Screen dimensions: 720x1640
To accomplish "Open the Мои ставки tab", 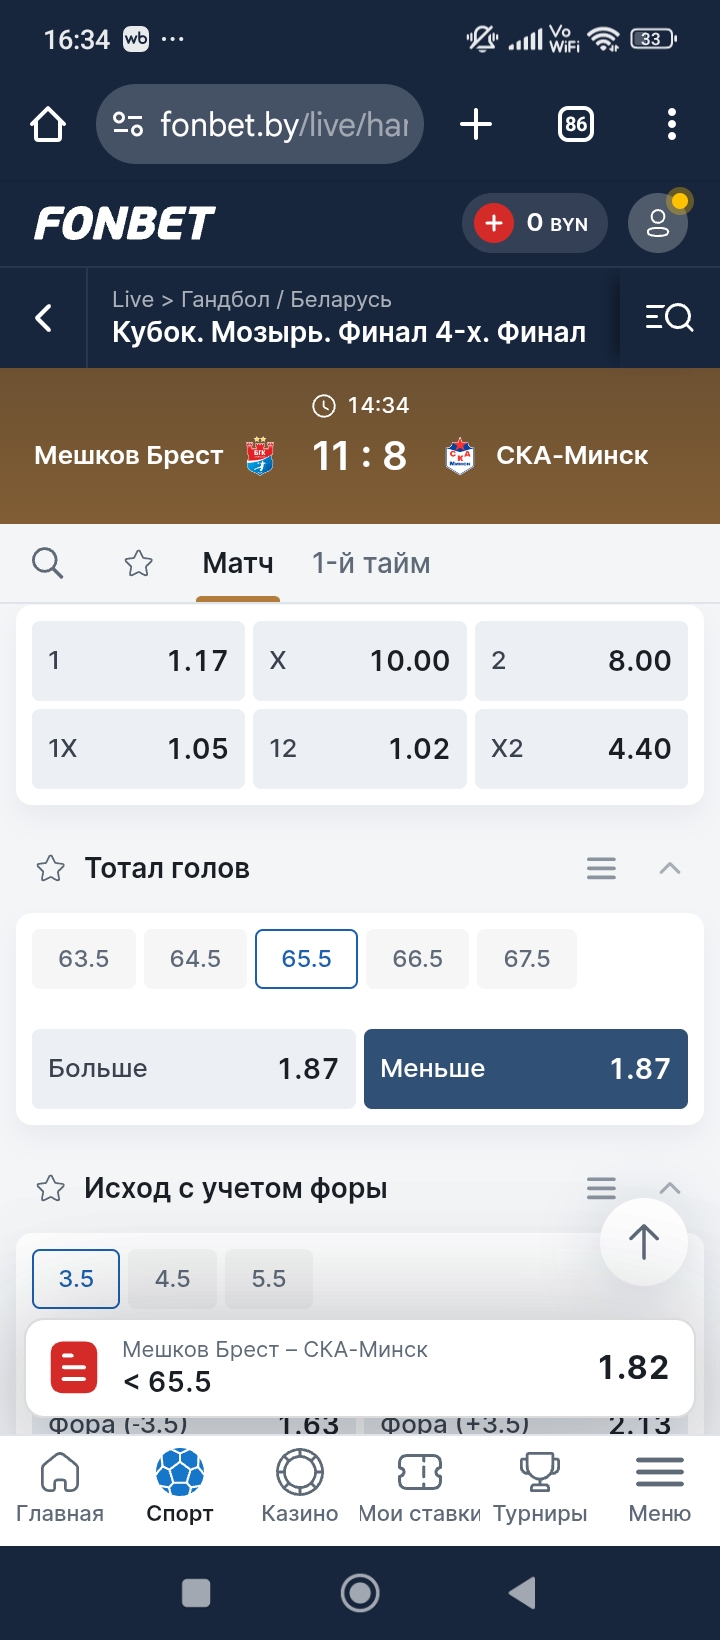I will 419,1487.
